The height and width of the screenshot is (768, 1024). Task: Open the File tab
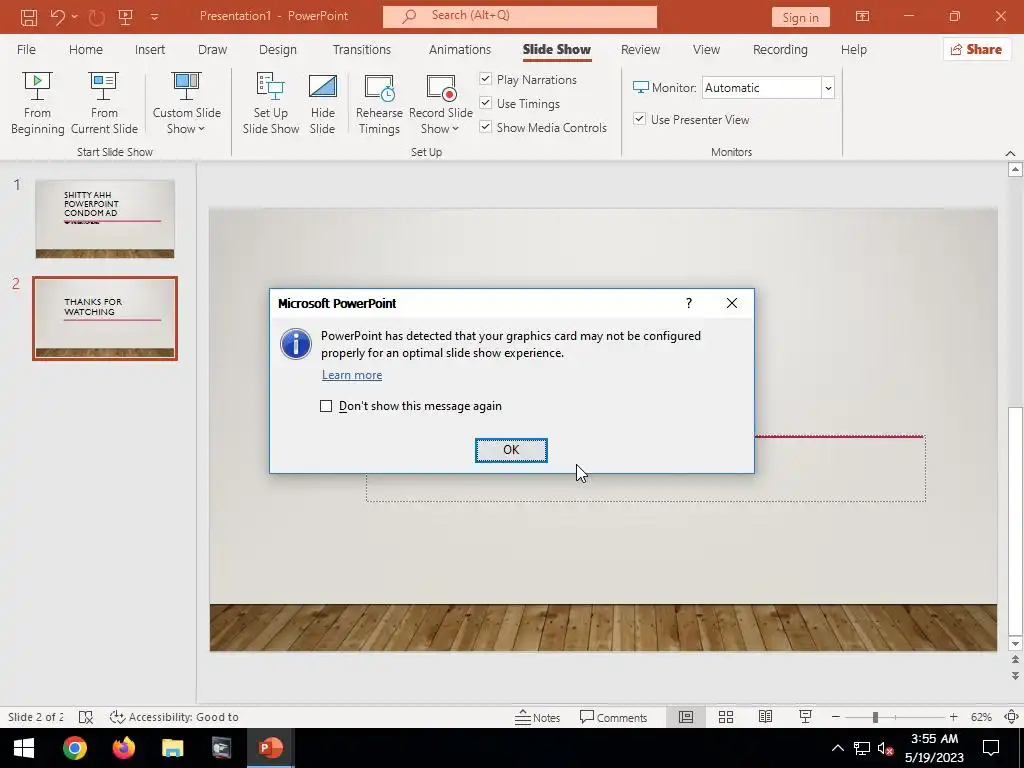26,50
